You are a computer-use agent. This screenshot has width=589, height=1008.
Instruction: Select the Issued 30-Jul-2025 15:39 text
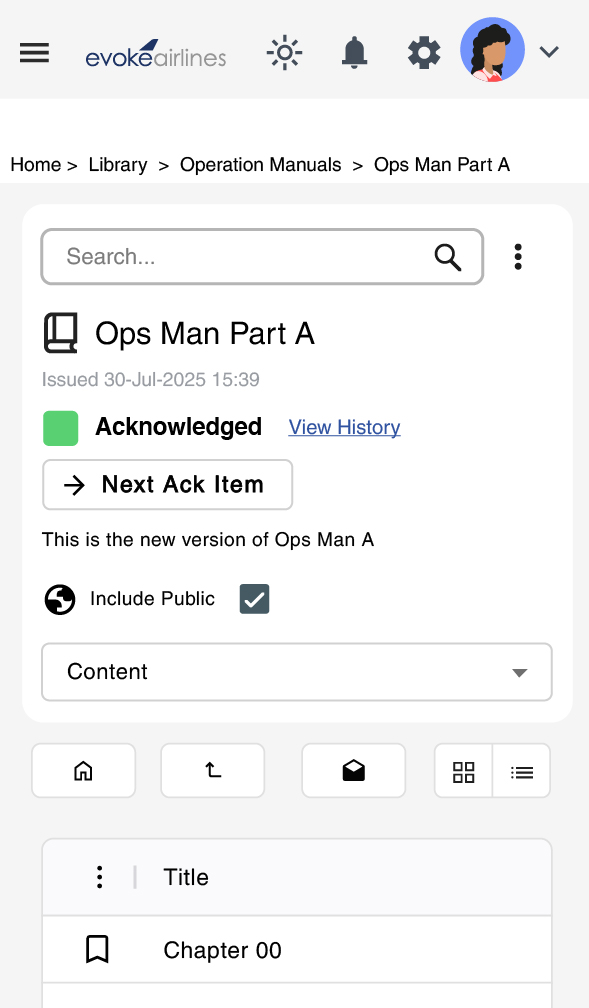pos(150,379)
